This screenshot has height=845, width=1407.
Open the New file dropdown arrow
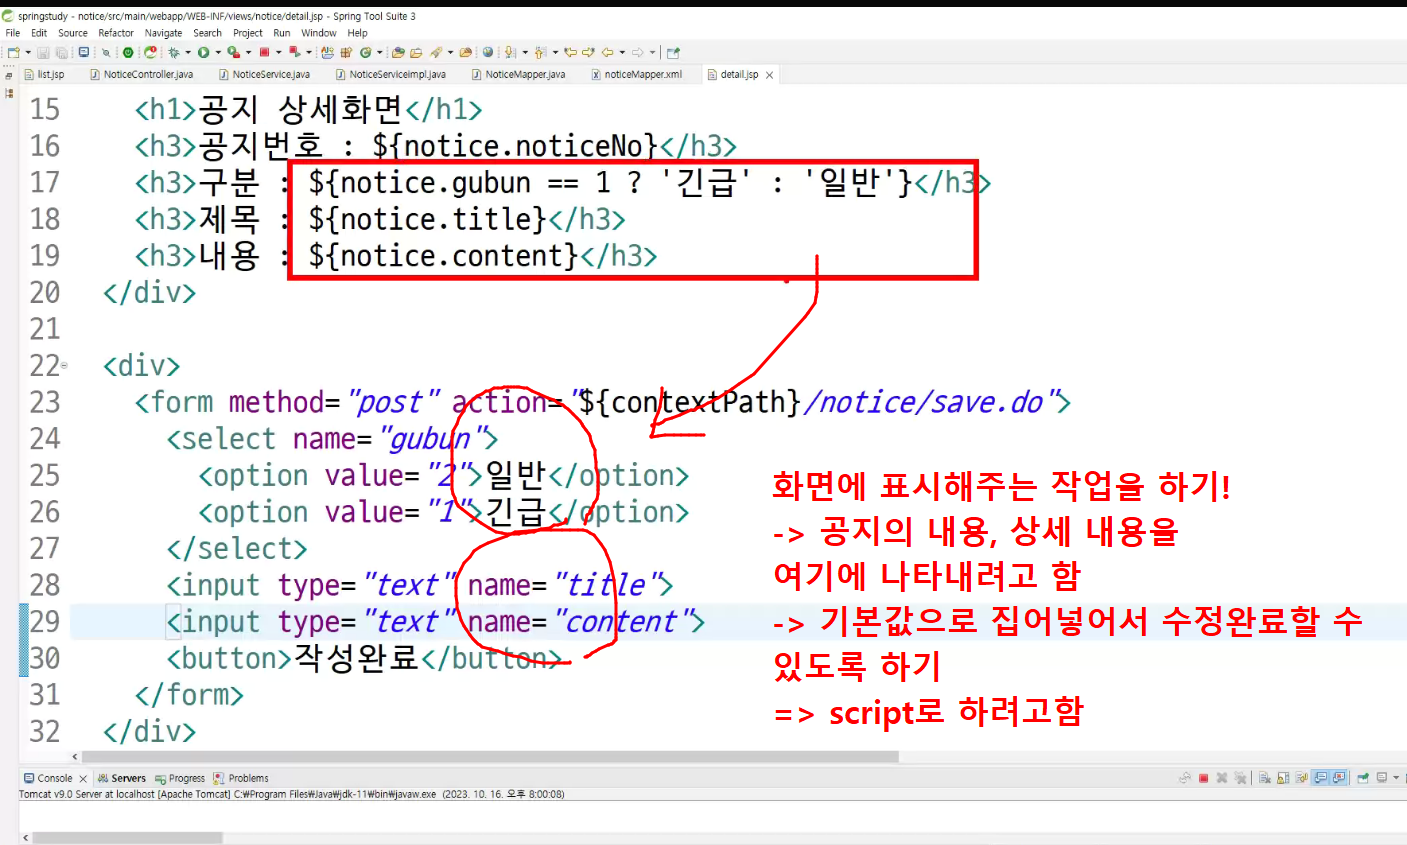[28, 52]
